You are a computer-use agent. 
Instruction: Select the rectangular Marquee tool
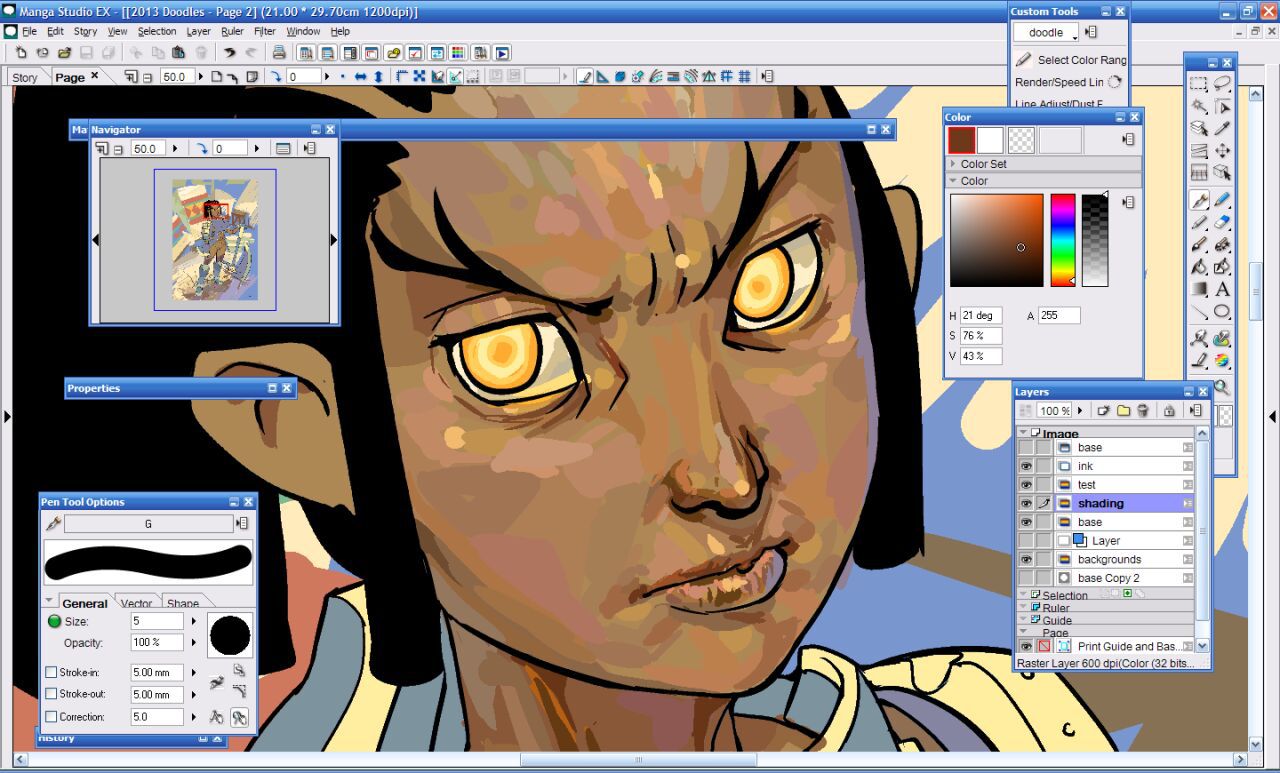pyautogui.click(x=1199, y=85)
